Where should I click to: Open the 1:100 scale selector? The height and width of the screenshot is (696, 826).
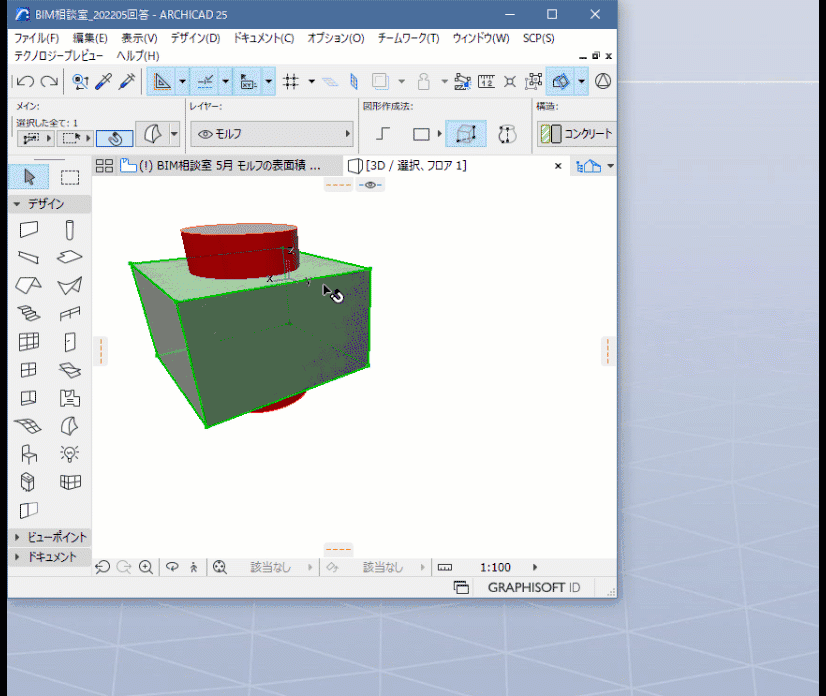coord(496,567)
